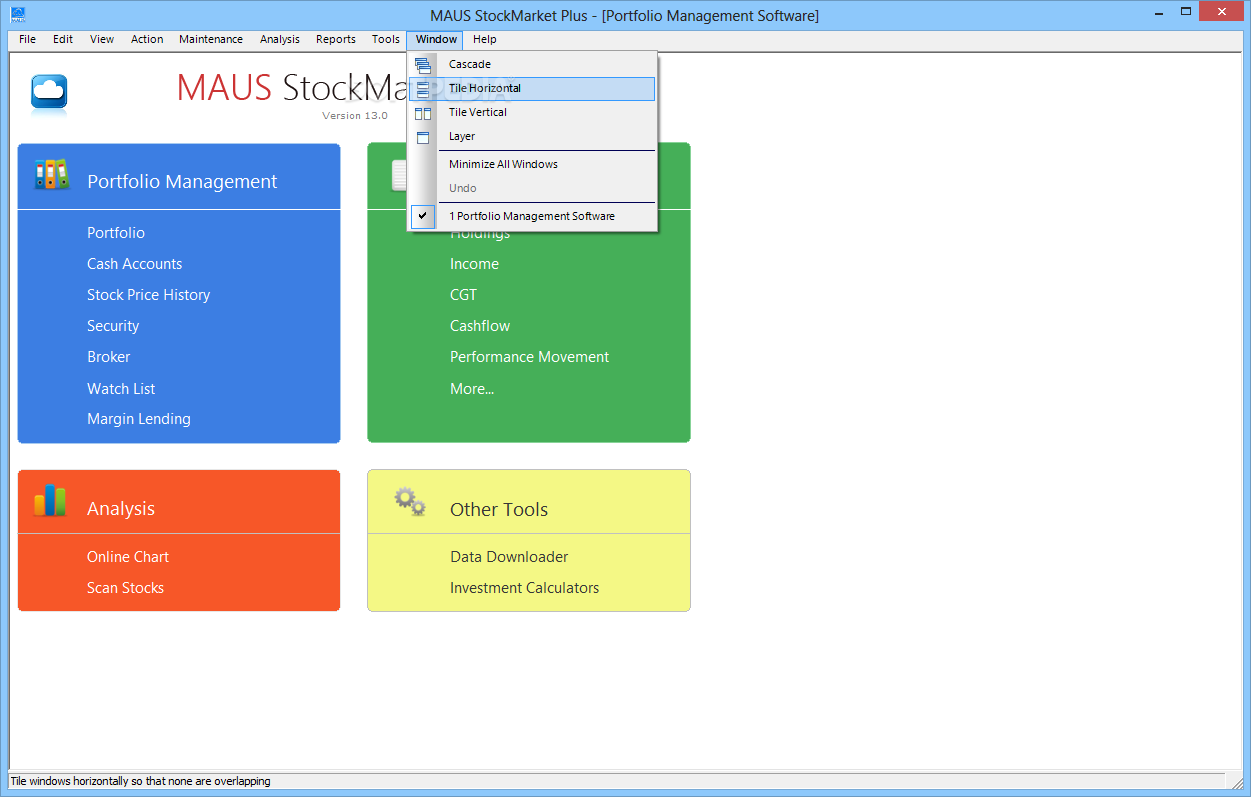Click the status bar tile windows hint text
The width and height of the screenshot is (1251, 797).
[140, 781]
